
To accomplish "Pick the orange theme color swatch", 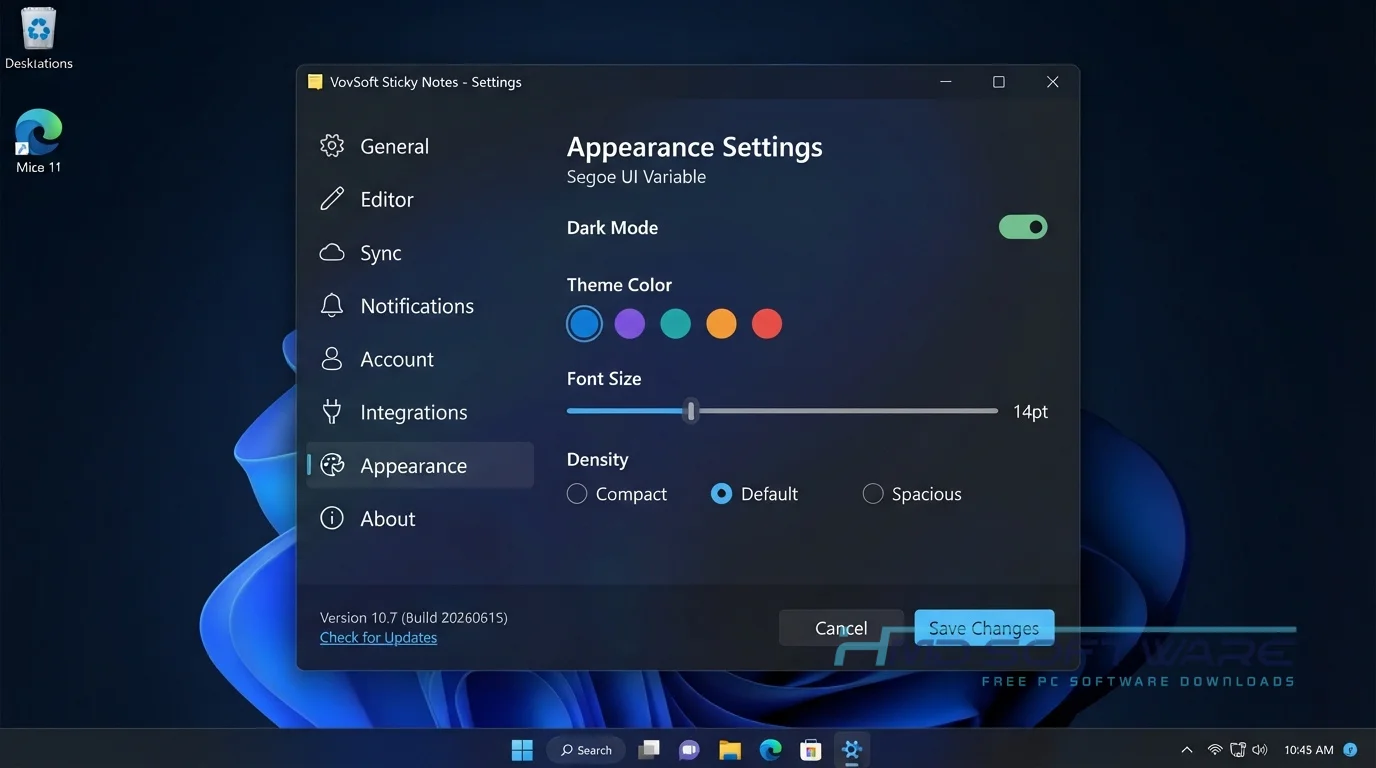I will (721, 323).
